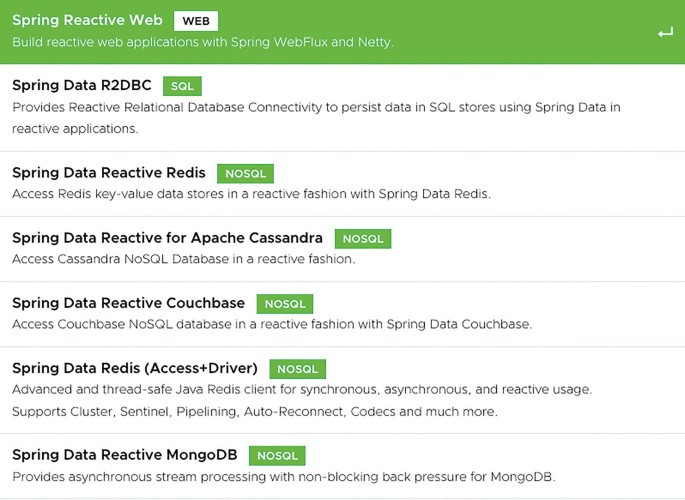This screenshot has height=500, width=685.
Task: Click the SQL tag on Spring Data R2DBC
Action: [182, 86]
